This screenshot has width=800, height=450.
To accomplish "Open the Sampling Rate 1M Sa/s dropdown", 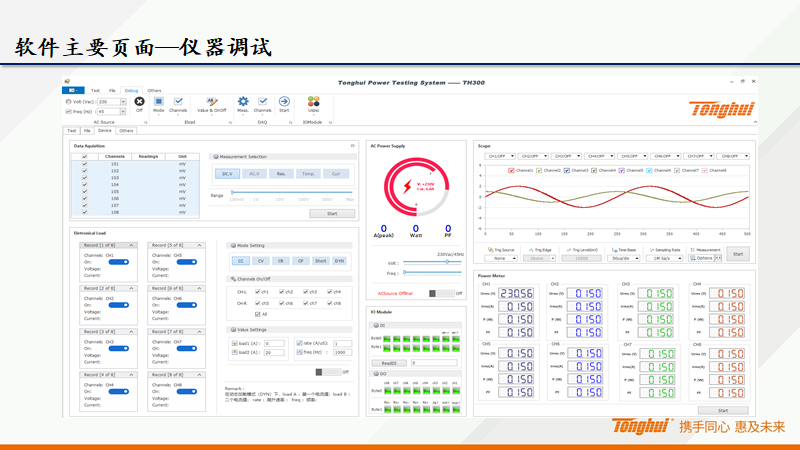I will [664, 258].
